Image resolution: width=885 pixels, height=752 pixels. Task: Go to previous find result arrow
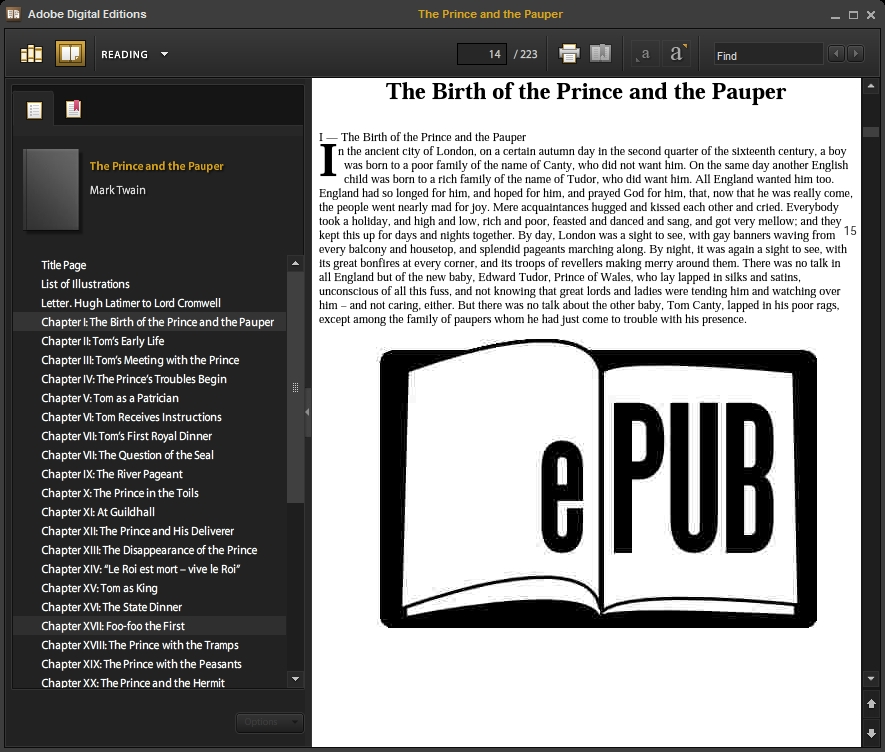836,54
